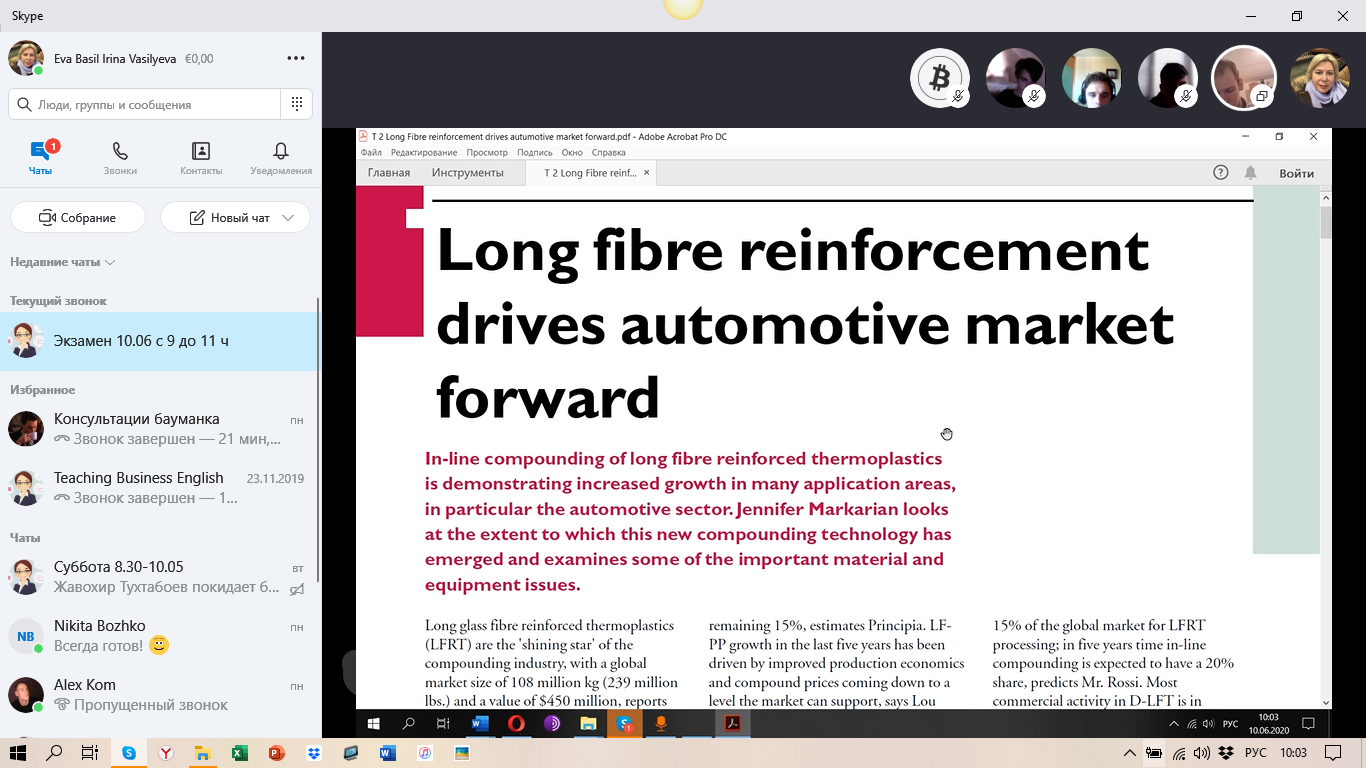Image resolution: width=1366 pixels, height=768 pixels.
Task: Open the Звонки (Calls) section
Action: pyautogui.click(x=120, y=158)
